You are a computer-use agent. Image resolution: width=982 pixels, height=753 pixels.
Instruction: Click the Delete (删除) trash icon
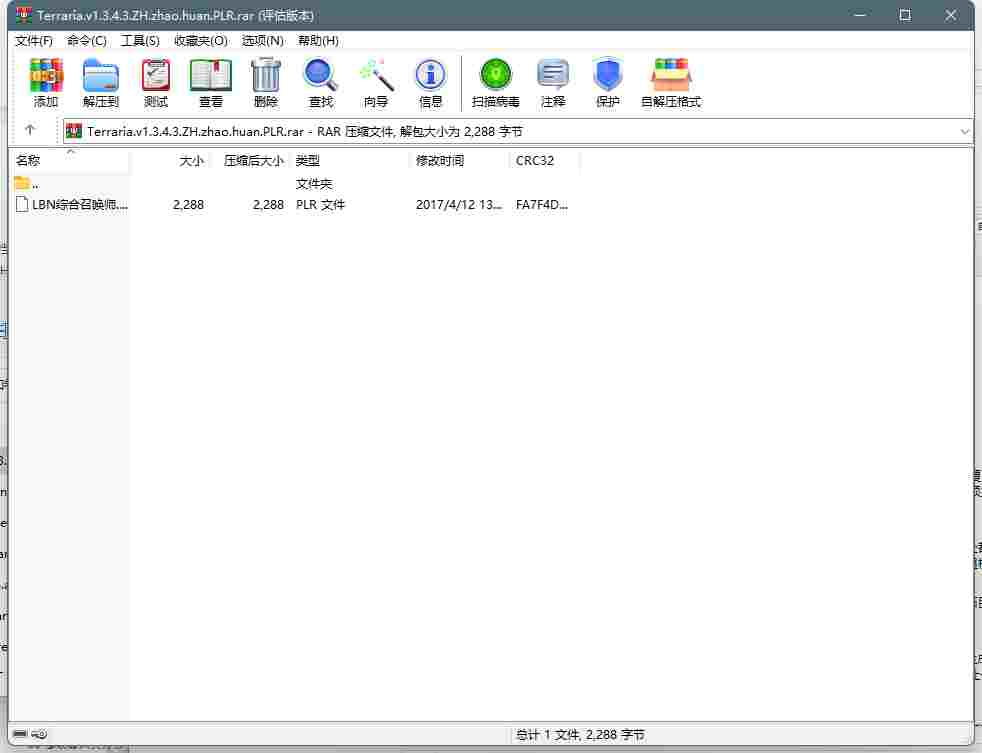(x=266, y=82)
